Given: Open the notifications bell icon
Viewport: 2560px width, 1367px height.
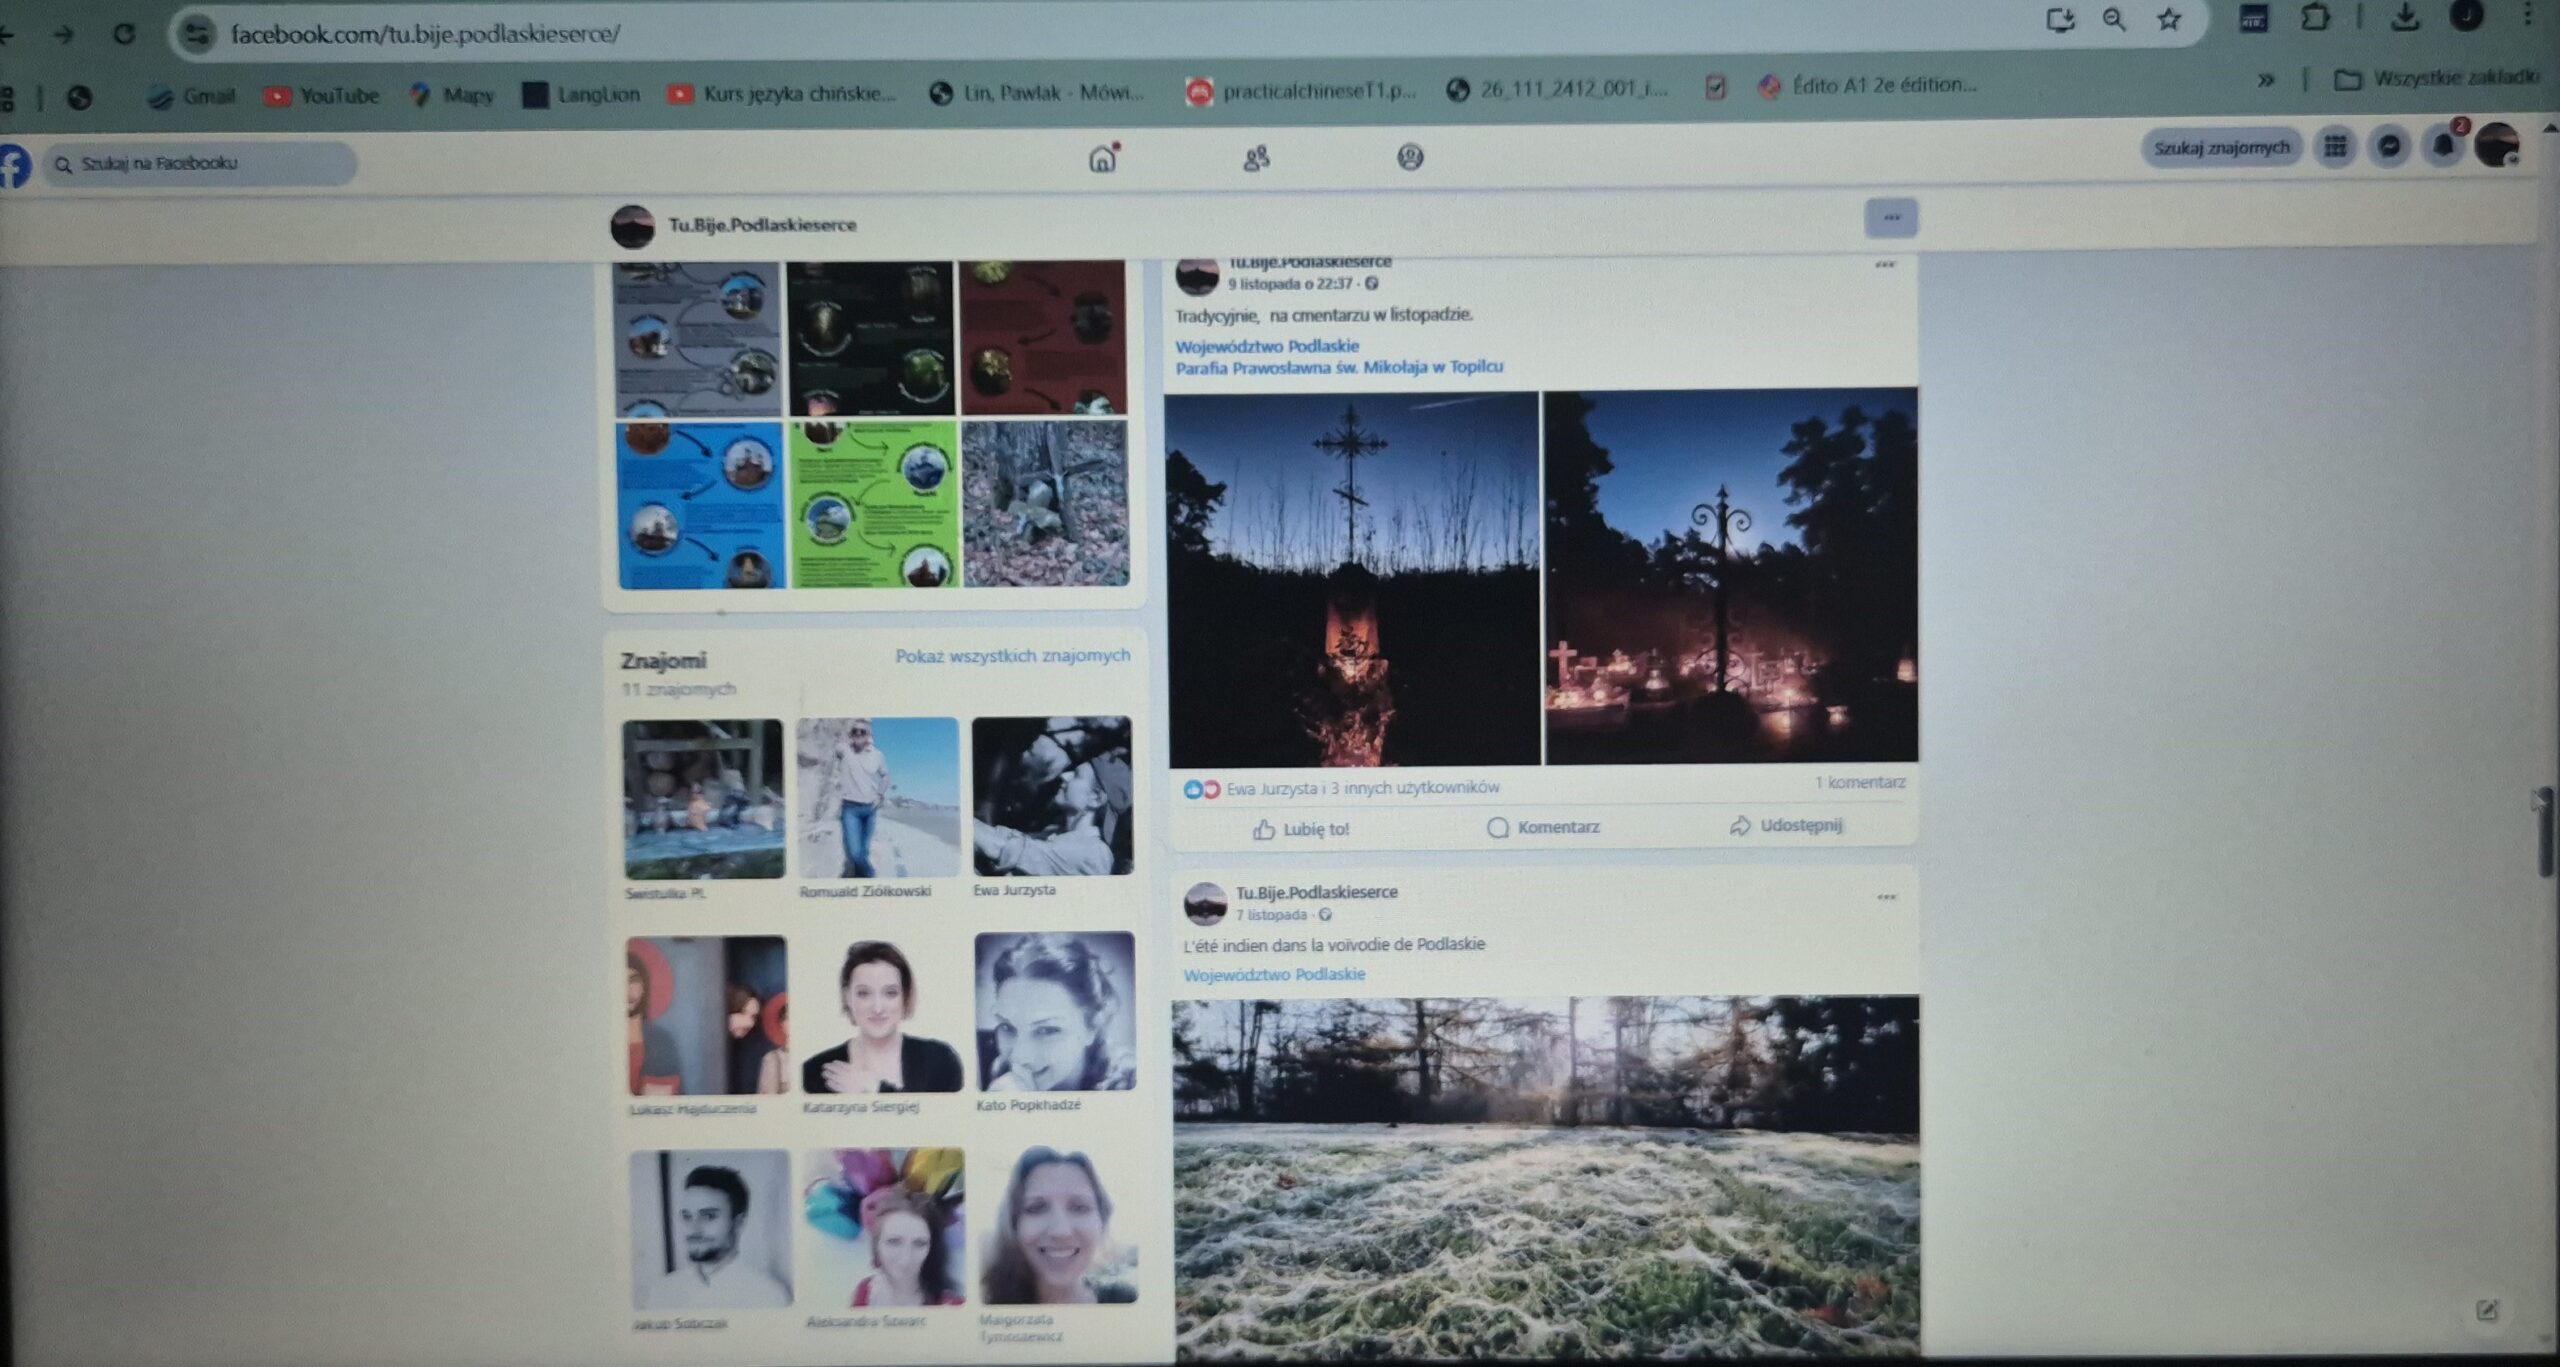Looking at the screenshot, I should point(2443,147).
